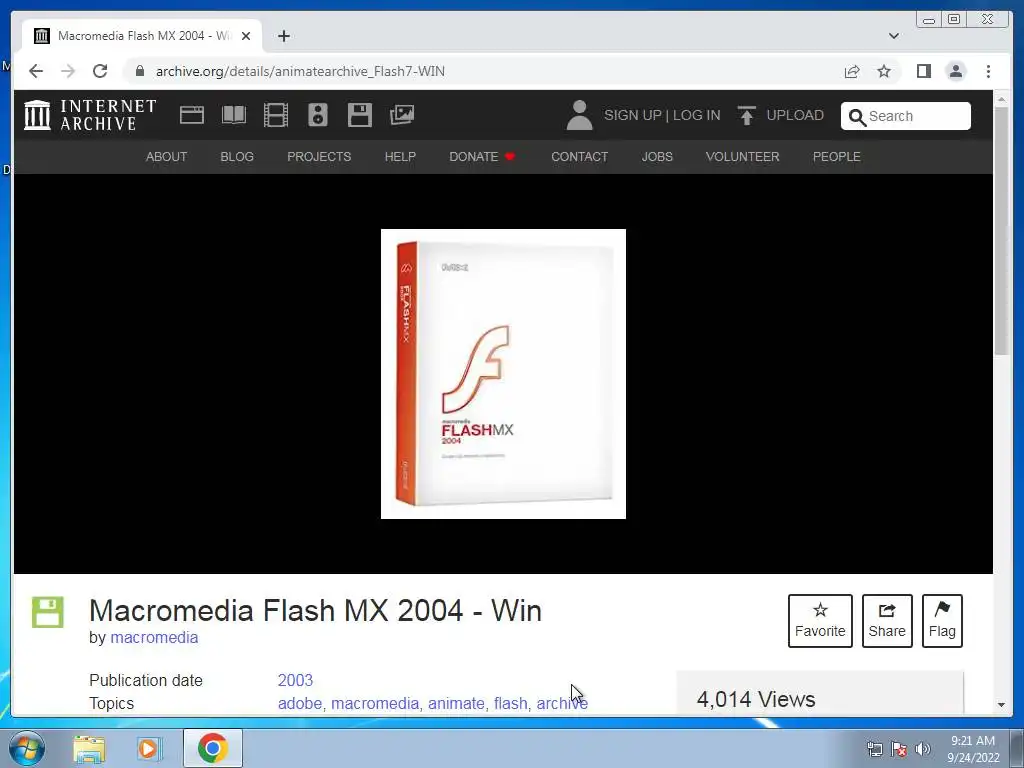Open the macromedia author link

coord(154,637)
